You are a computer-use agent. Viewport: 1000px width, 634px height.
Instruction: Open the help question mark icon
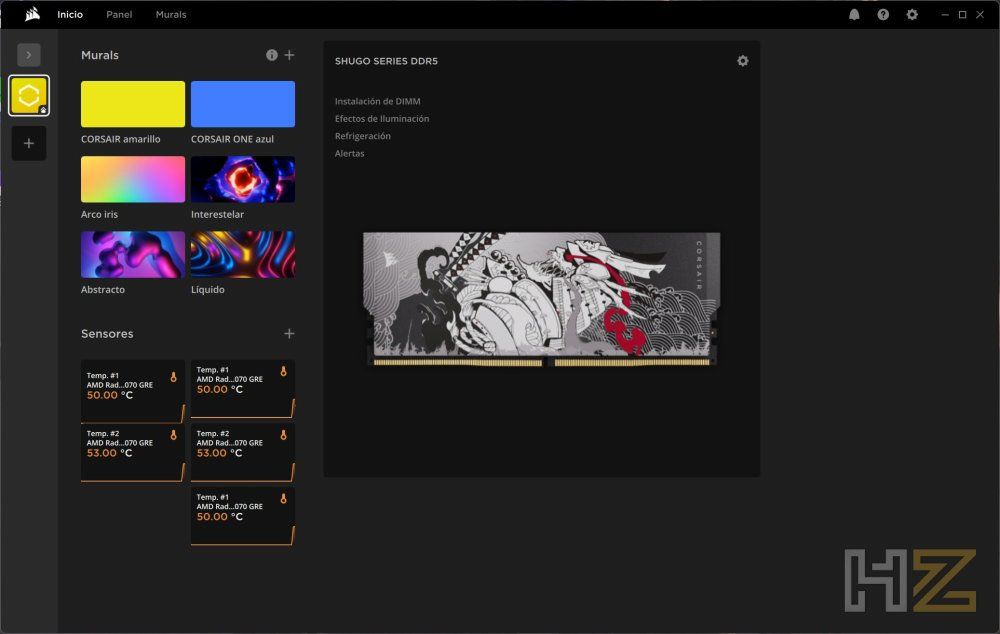883,14
